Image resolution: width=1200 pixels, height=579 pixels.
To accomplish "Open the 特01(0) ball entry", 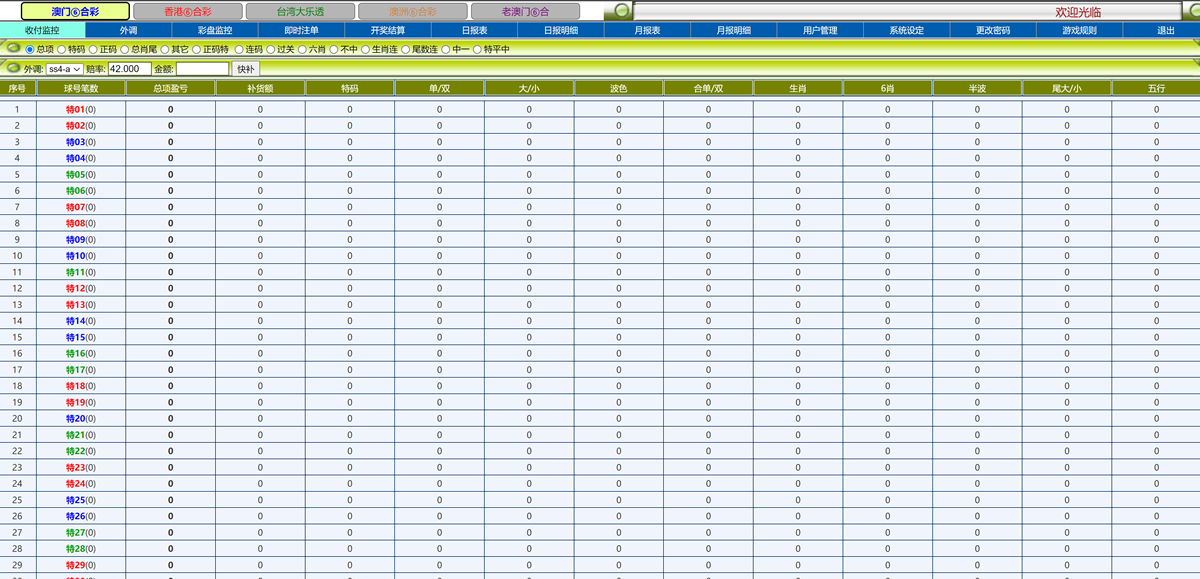I will coord(81,109).
